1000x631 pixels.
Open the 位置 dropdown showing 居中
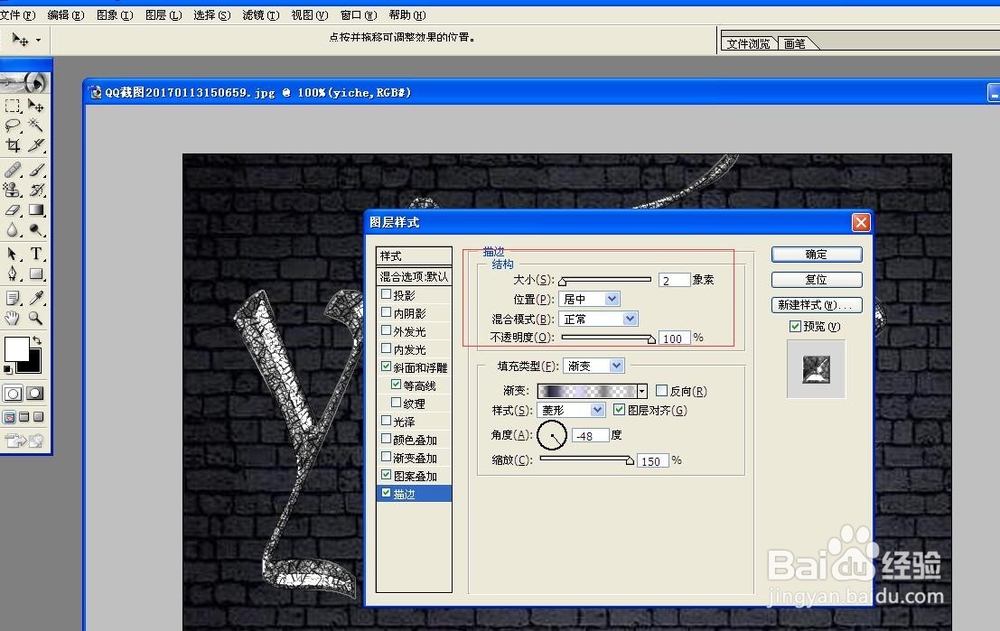[x=589, y=299]
